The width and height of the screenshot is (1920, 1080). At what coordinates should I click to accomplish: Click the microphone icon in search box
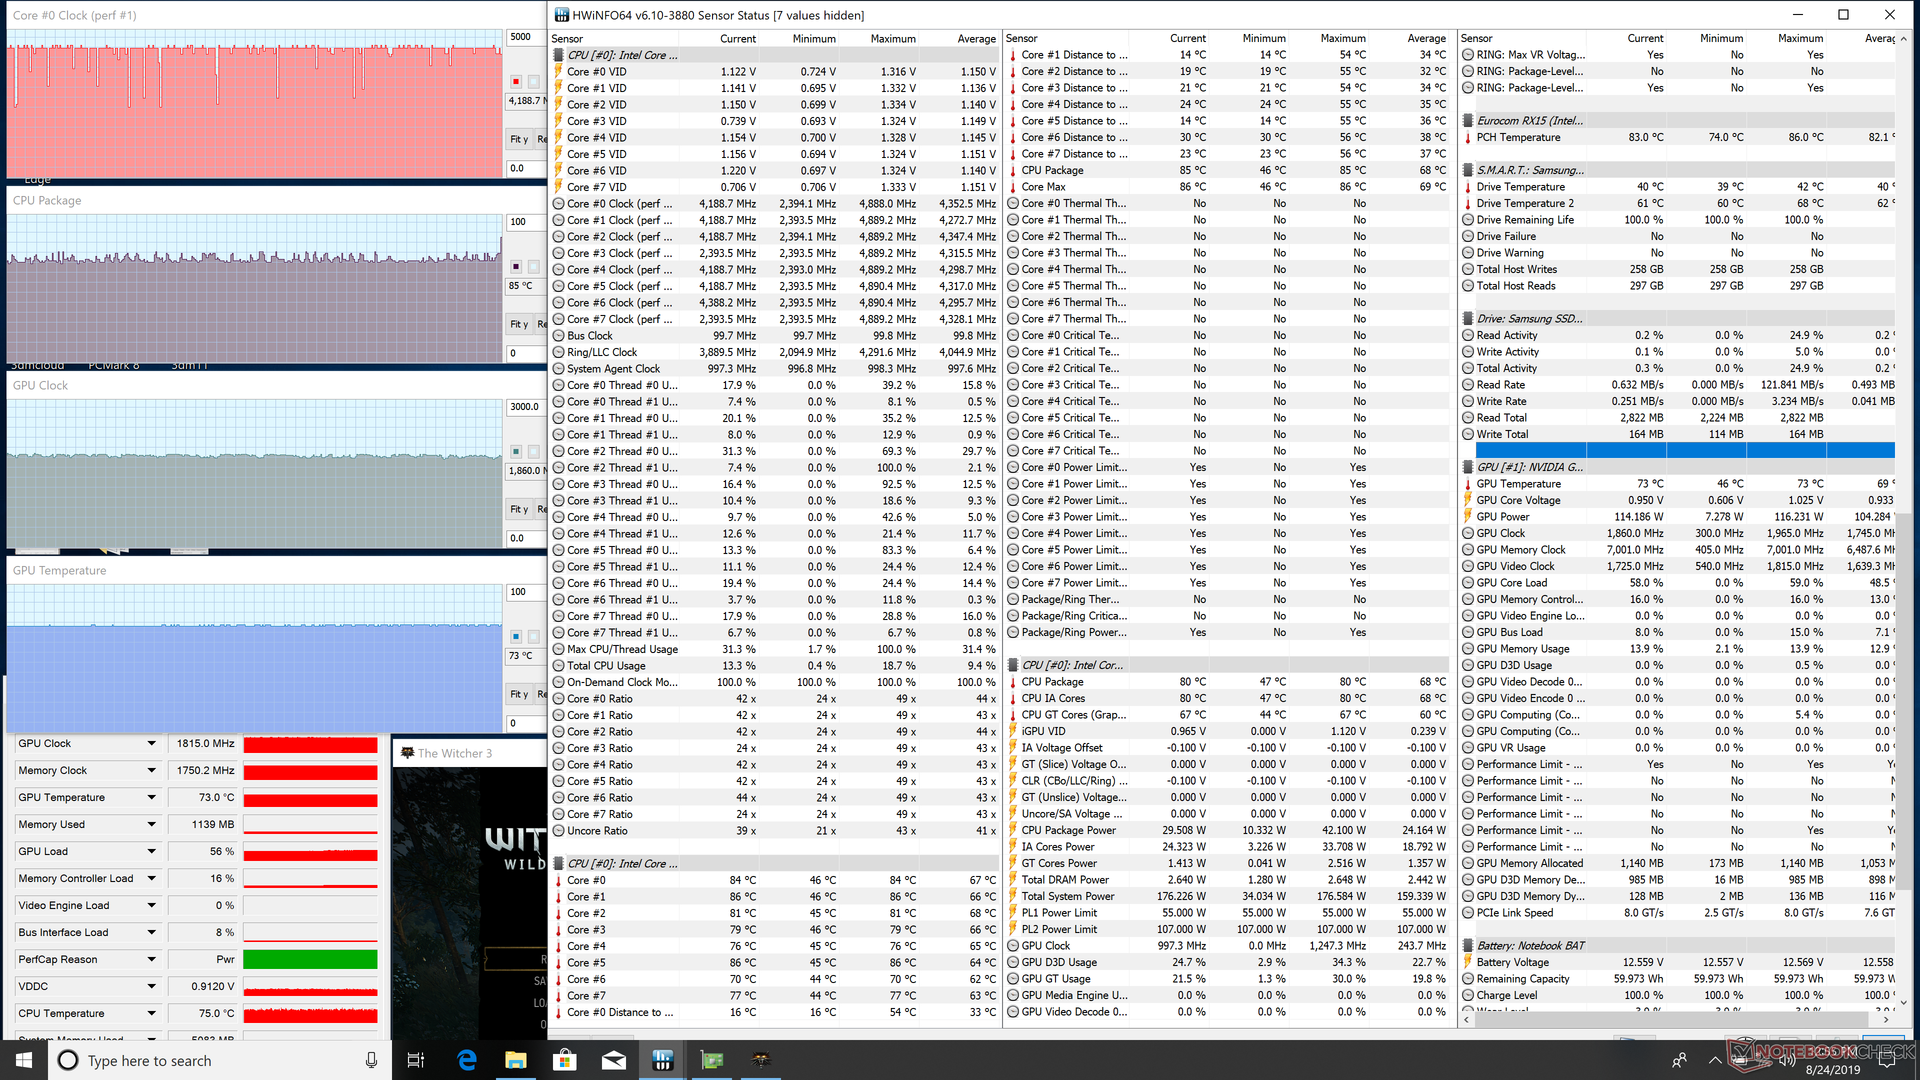[x=371, y=1060]
